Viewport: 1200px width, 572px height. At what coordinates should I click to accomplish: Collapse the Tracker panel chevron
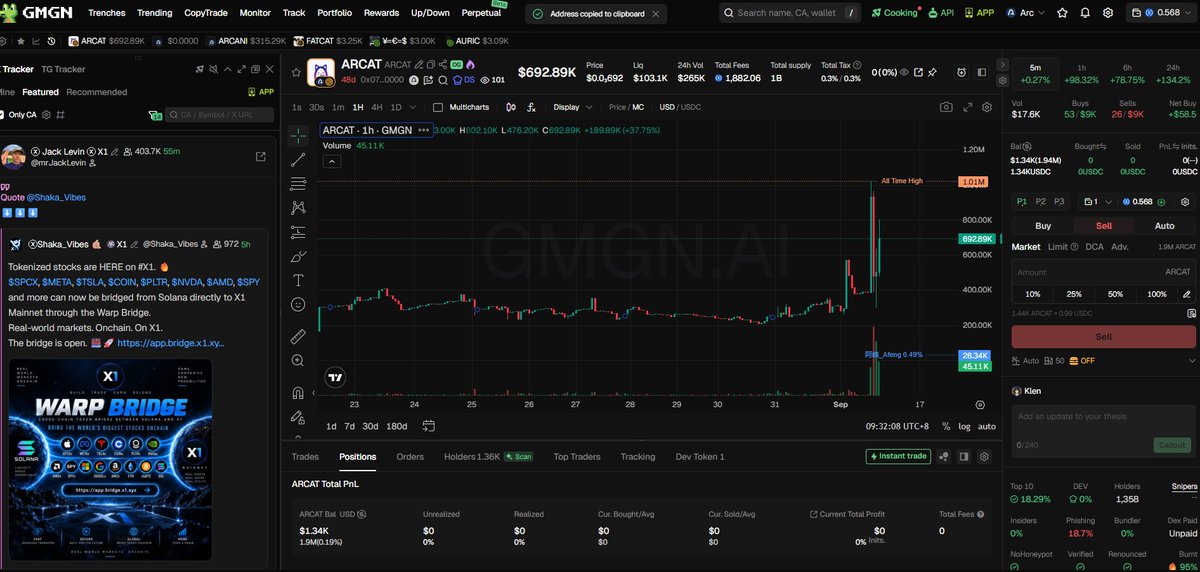(x=227, y=69)
